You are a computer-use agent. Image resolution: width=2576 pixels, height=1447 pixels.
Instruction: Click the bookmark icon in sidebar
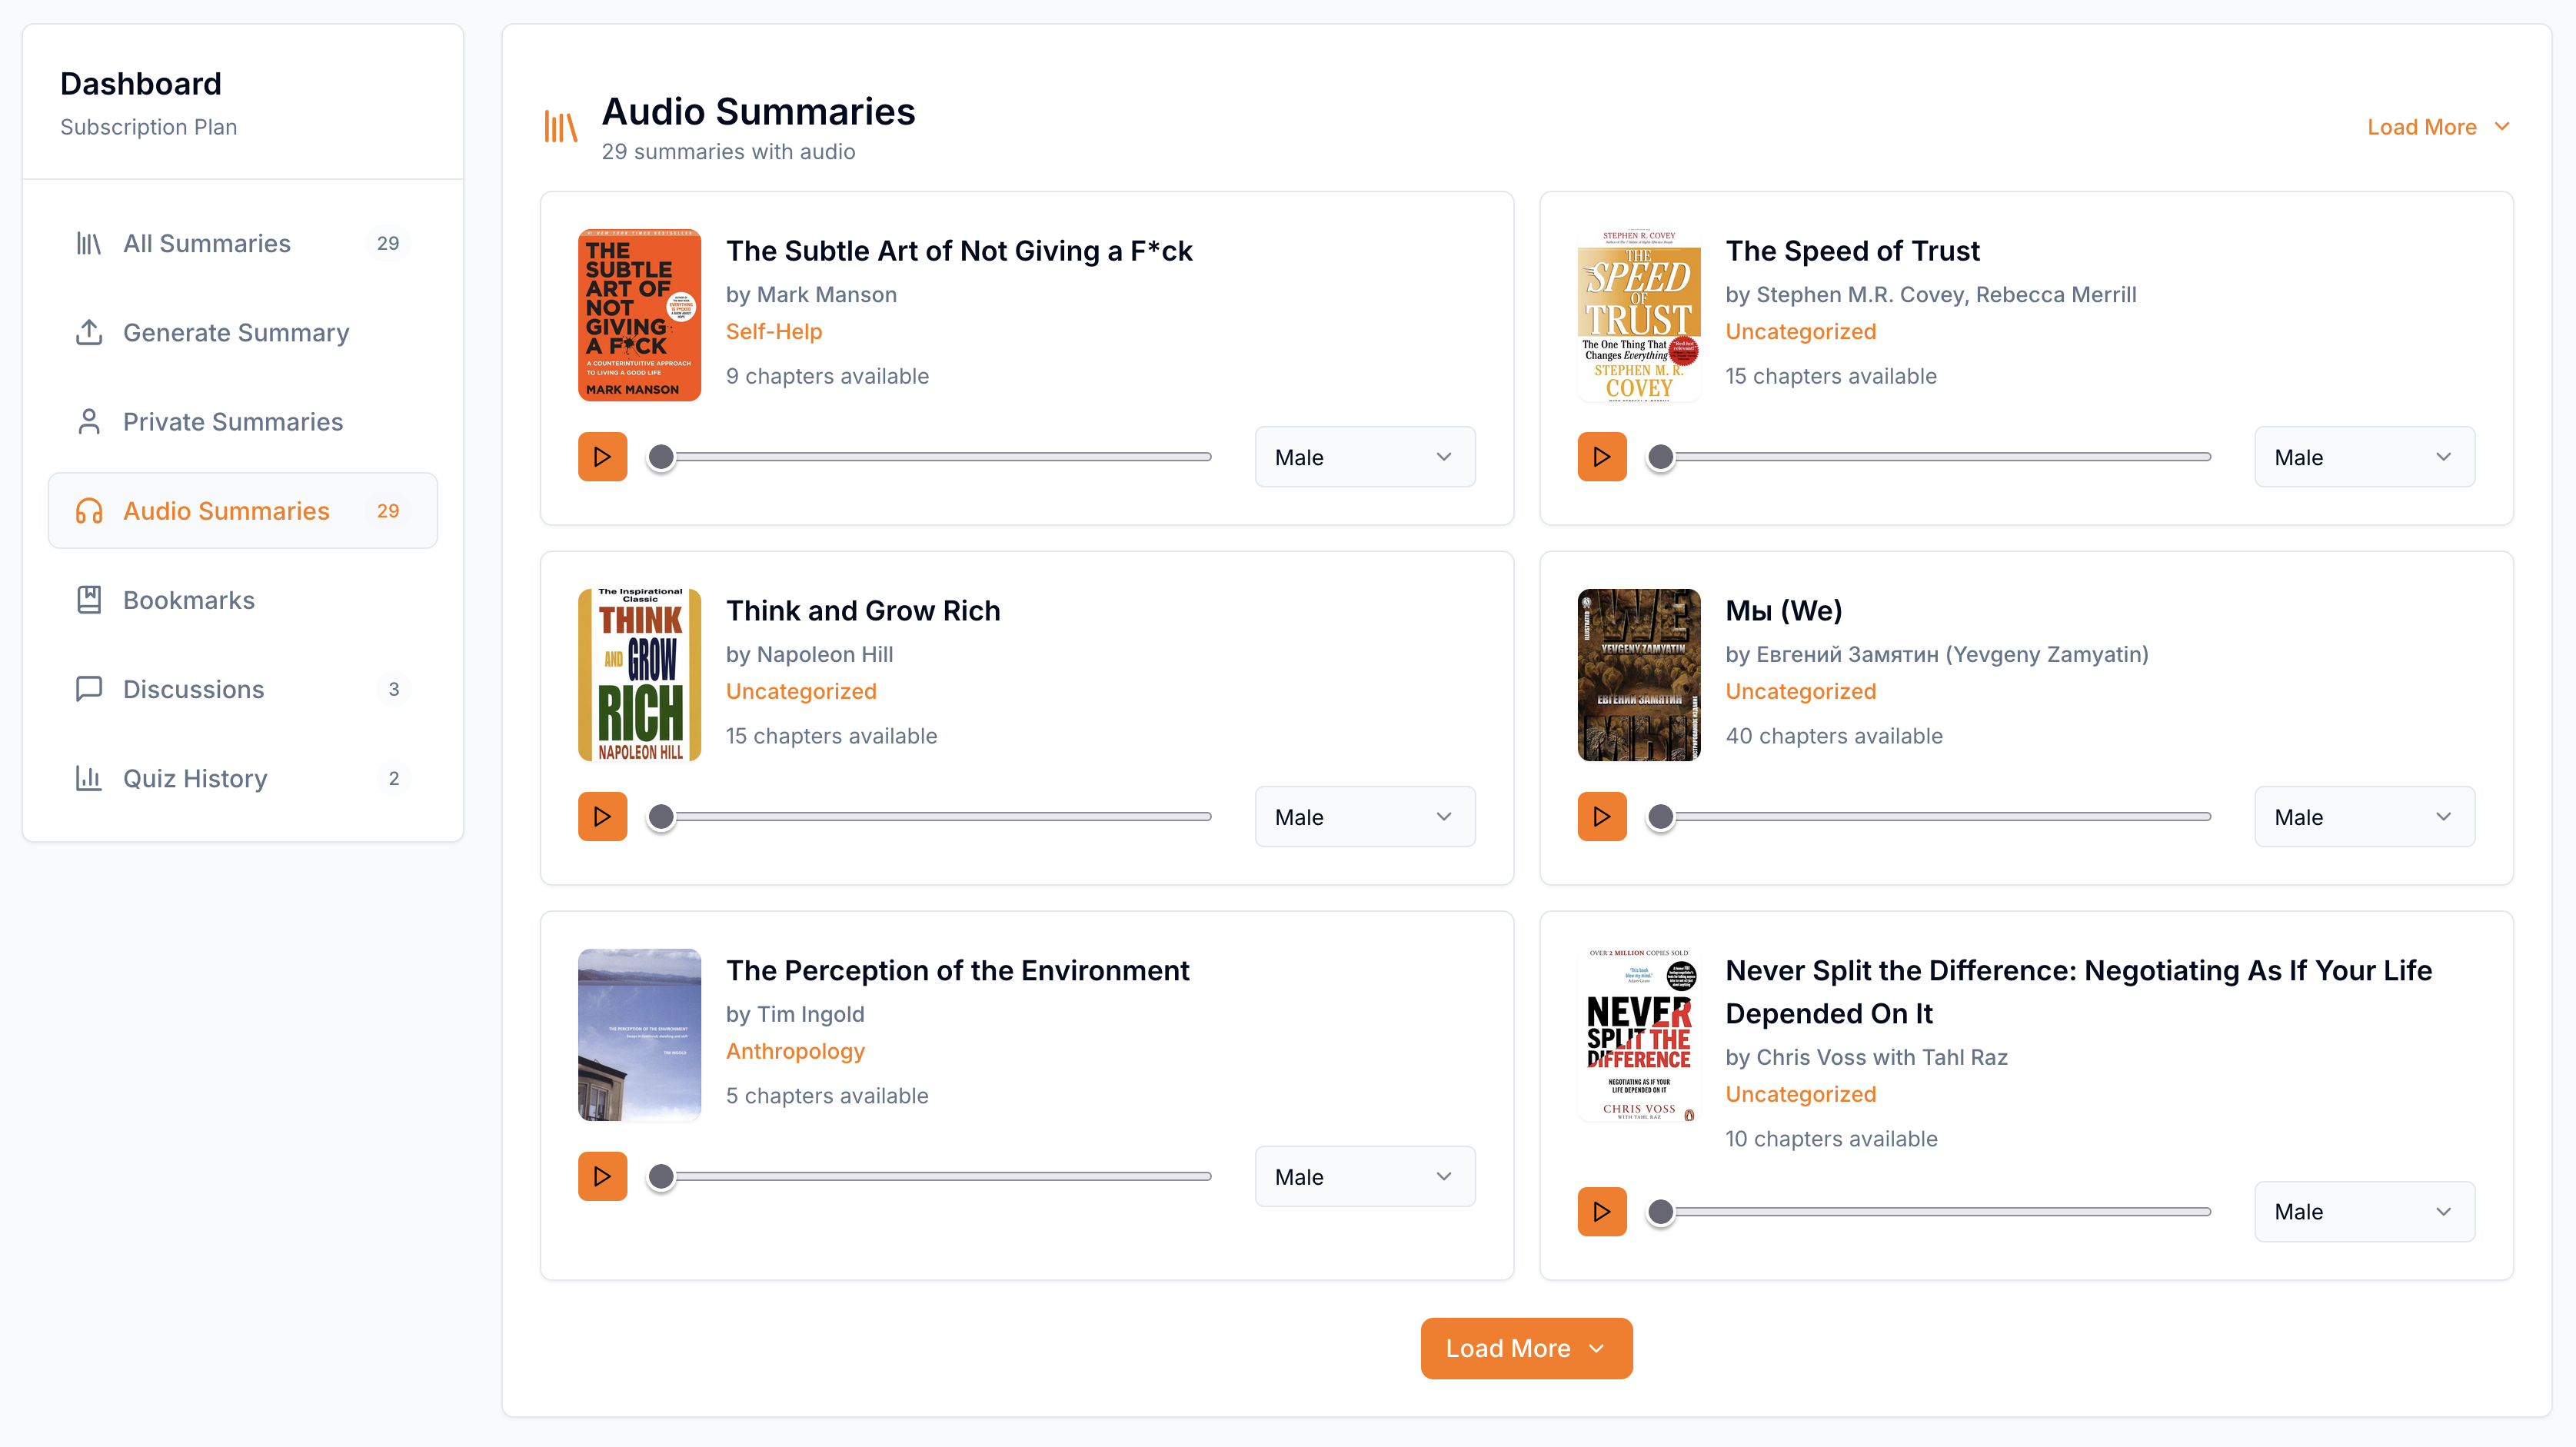89,600
